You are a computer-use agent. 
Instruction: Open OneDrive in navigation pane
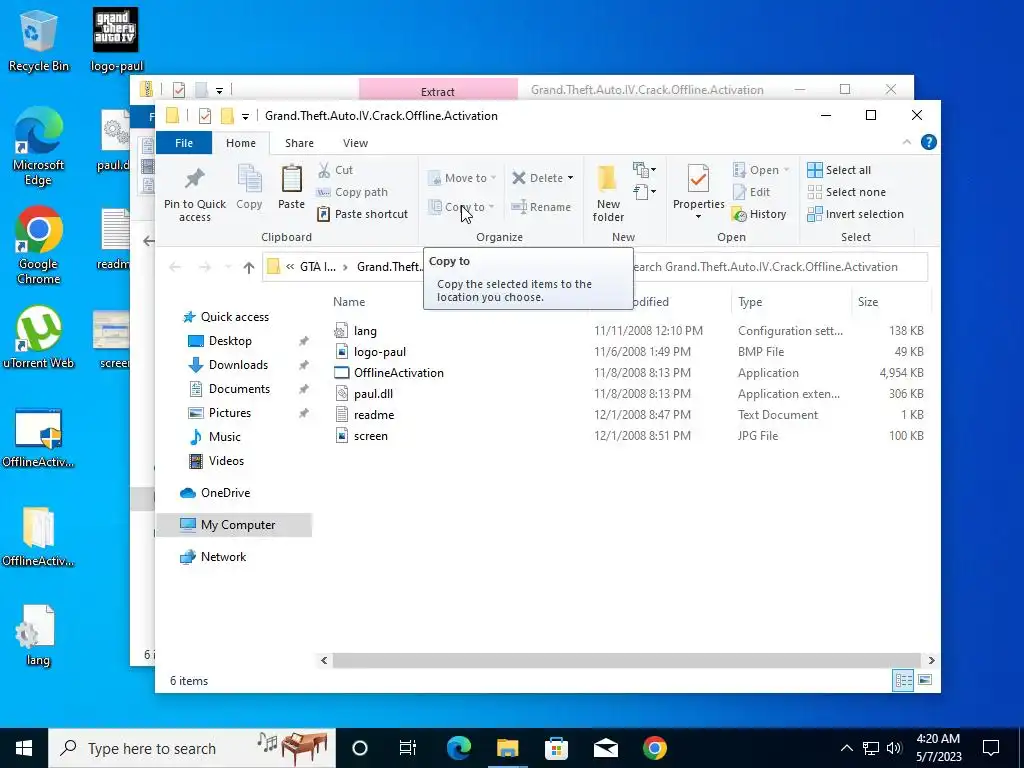(x=225, y=493)
